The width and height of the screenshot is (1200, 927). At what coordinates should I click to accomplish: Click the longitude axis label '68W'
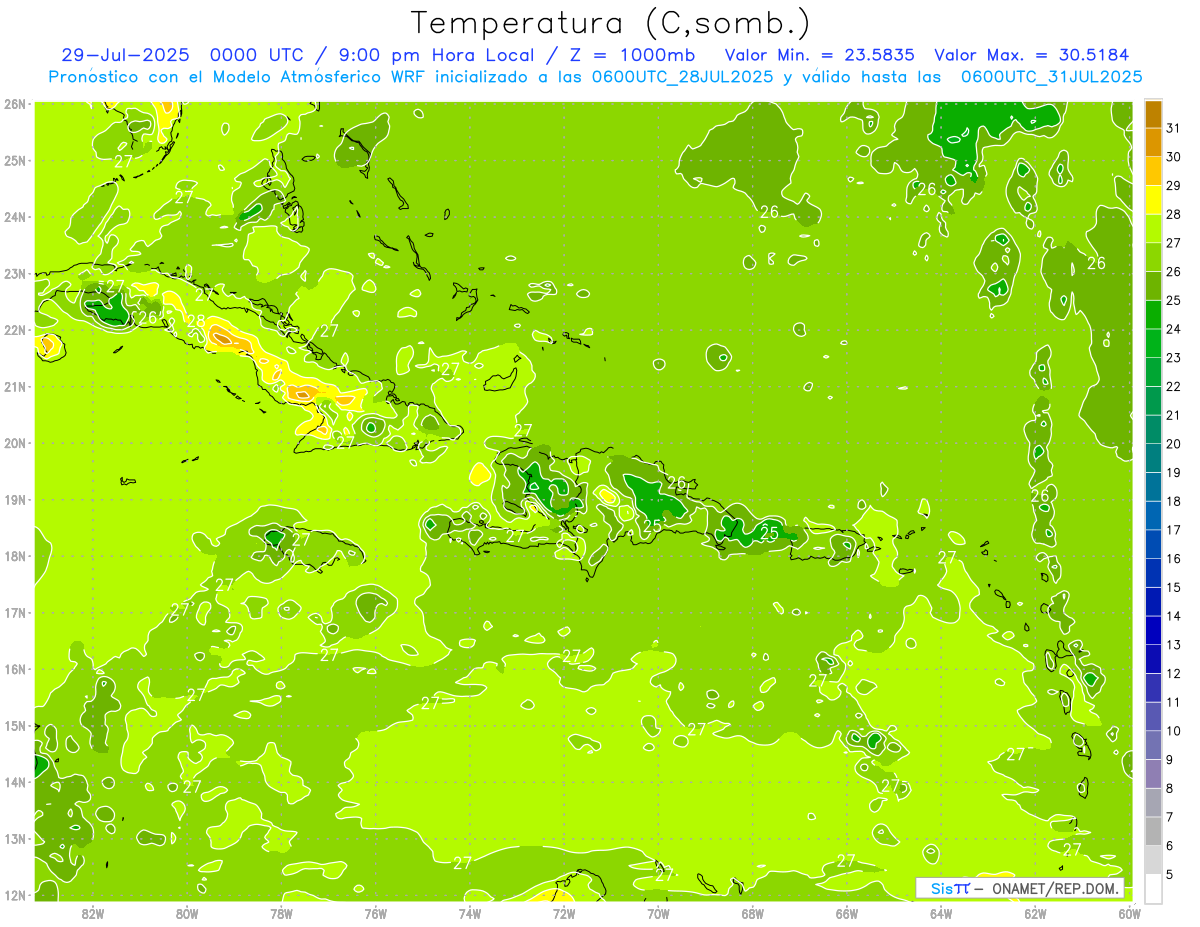click(752, 913)
